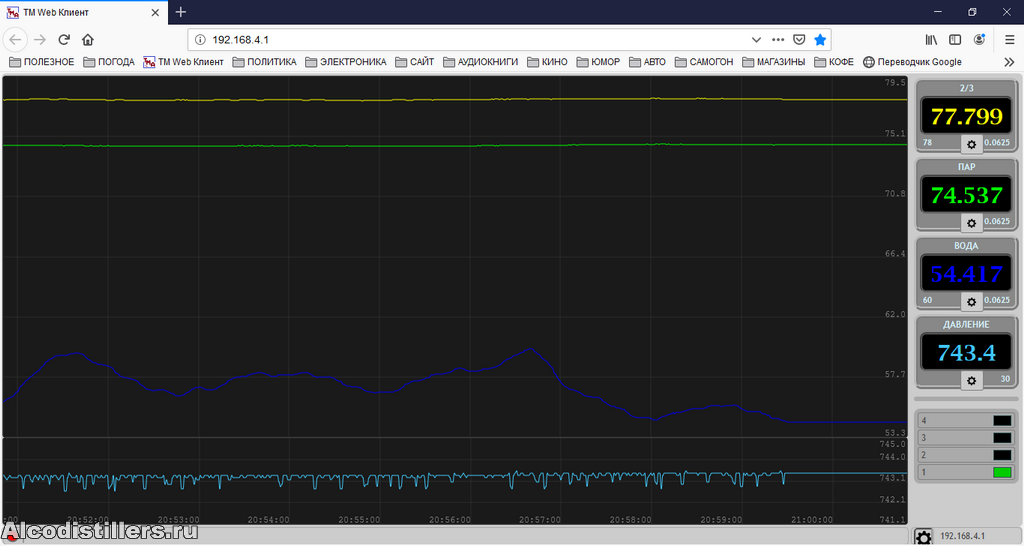Viewport: 1024px width, 546px height.
Task: Click the 192.168.4.1 status bar address
Action: point(962,536)
